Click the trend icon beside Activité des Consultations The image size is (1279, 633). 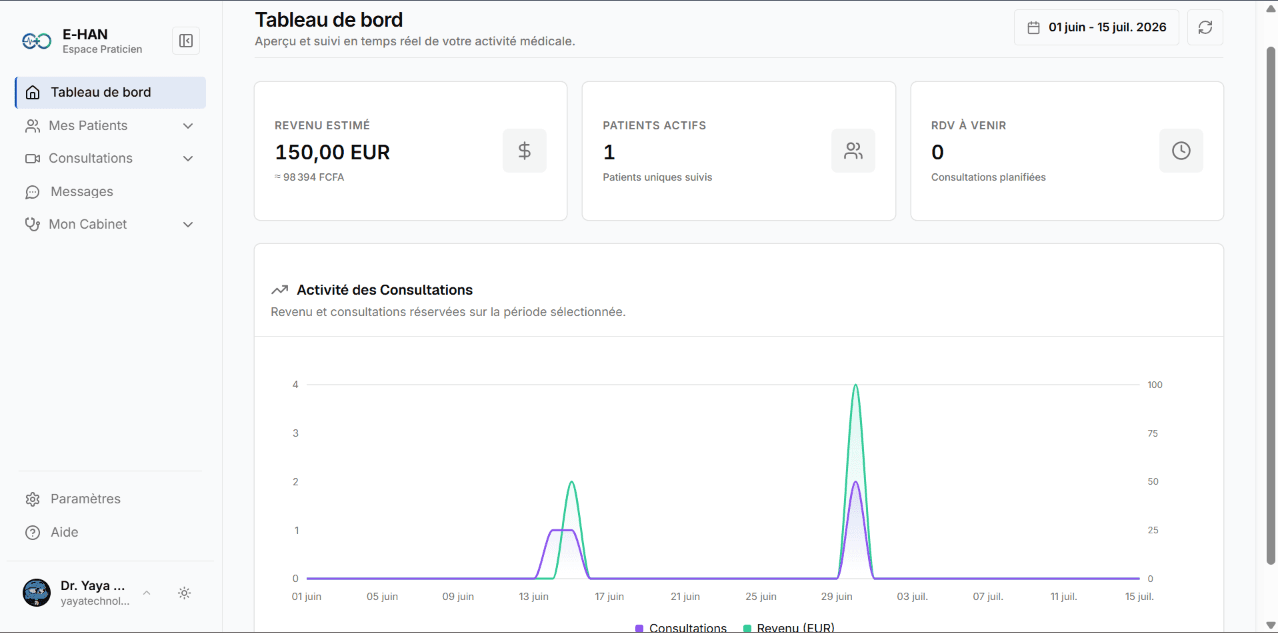(280, 290)
